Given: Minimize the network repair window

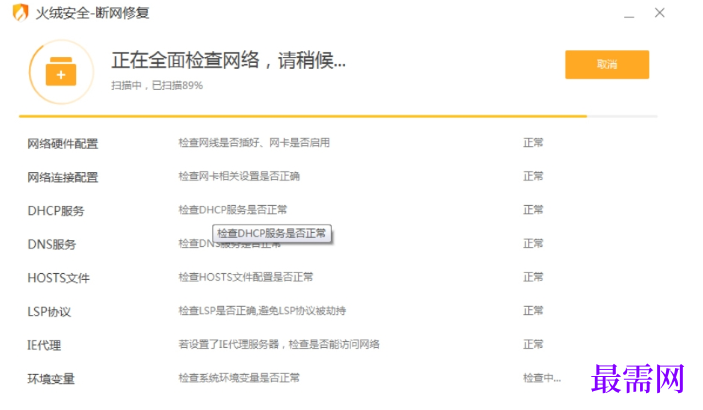Looking at the screenshot, I should [629, 13].
